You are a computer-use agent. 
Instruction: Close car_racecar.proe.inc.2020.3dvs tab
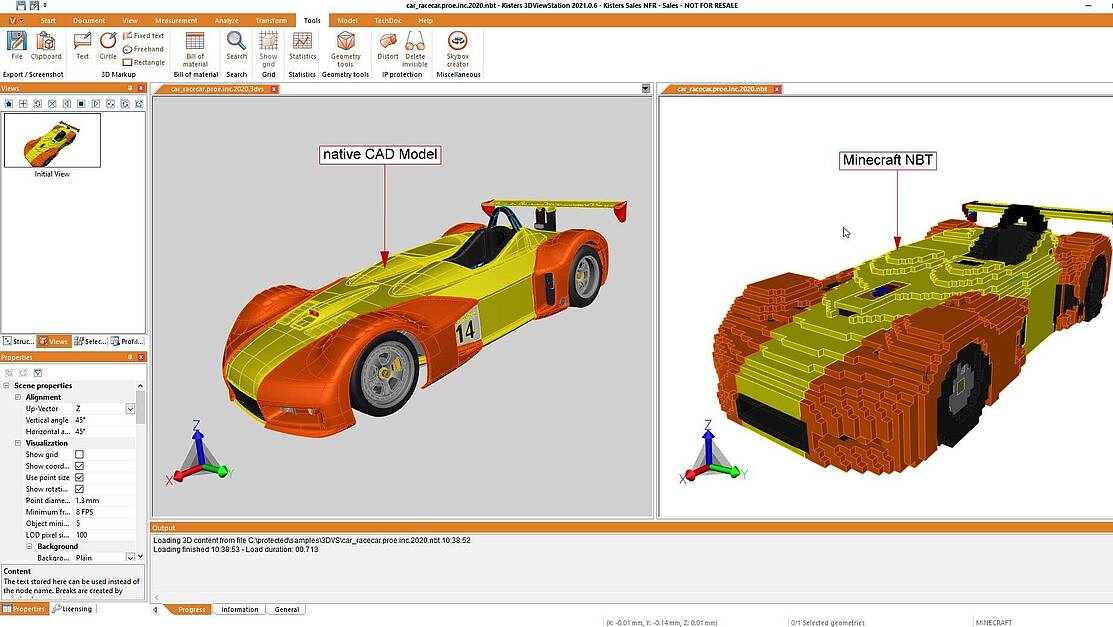point(274,89)
